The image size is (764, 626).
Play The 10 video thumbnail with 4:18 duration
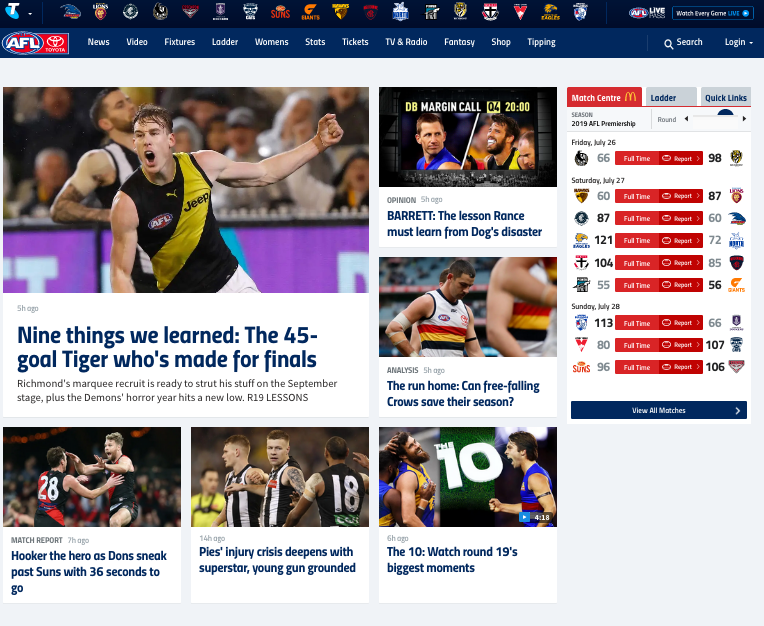(x=468, y=477)
